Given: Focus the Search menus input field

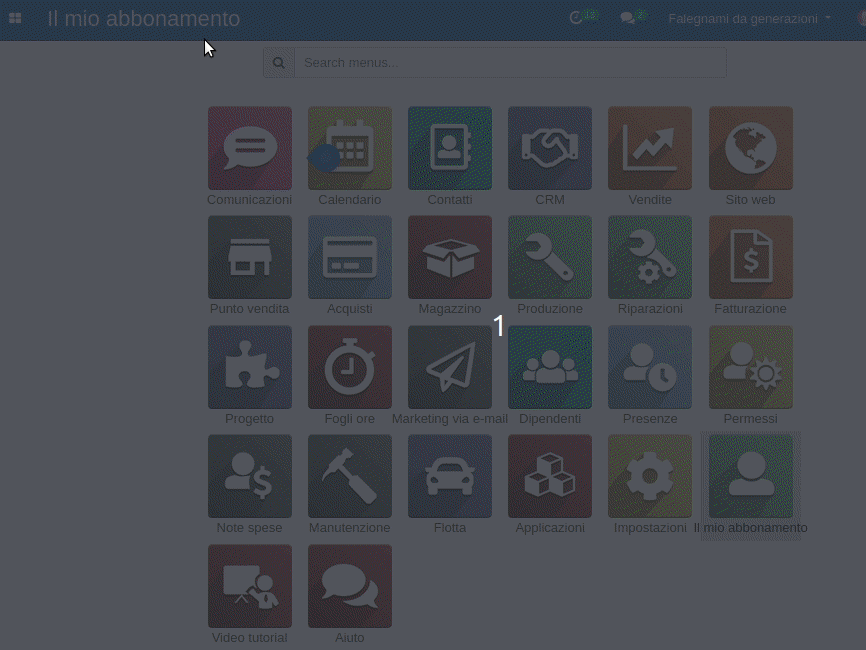Looking at the screenshot, I should tap(510, 62).
